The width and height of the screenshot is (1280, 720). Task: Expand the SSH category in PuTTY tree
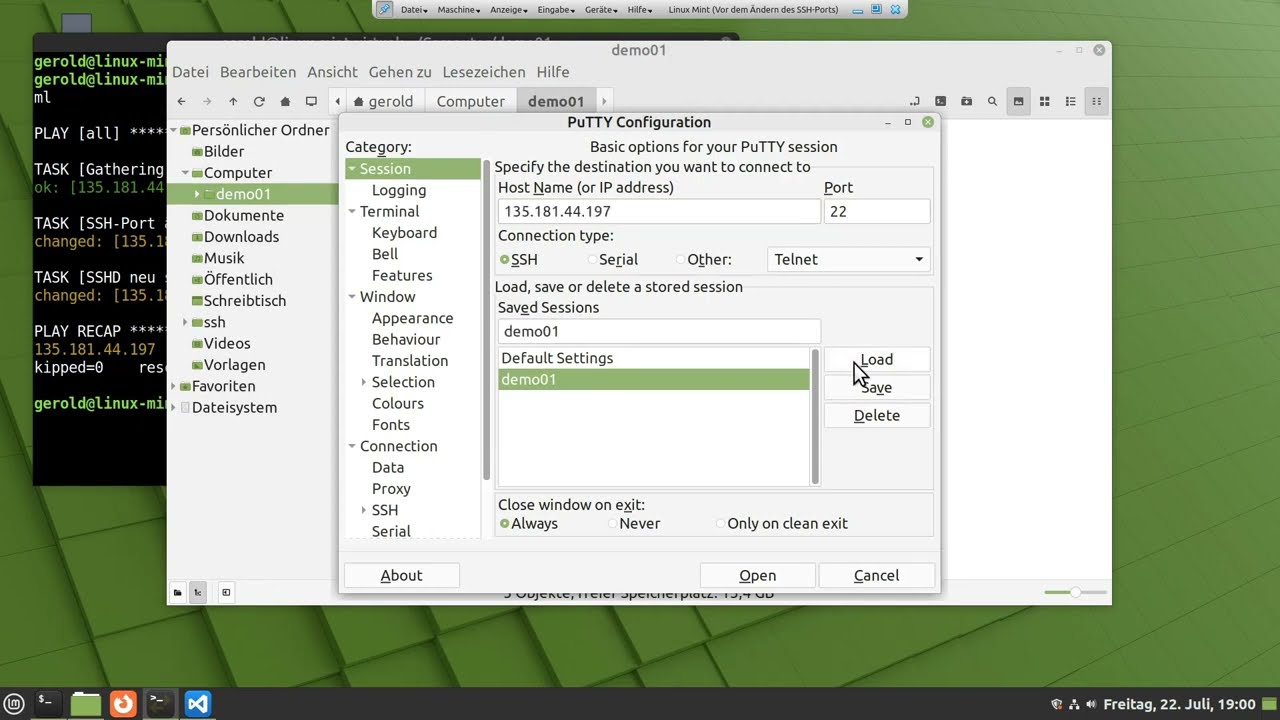[364, 510]
